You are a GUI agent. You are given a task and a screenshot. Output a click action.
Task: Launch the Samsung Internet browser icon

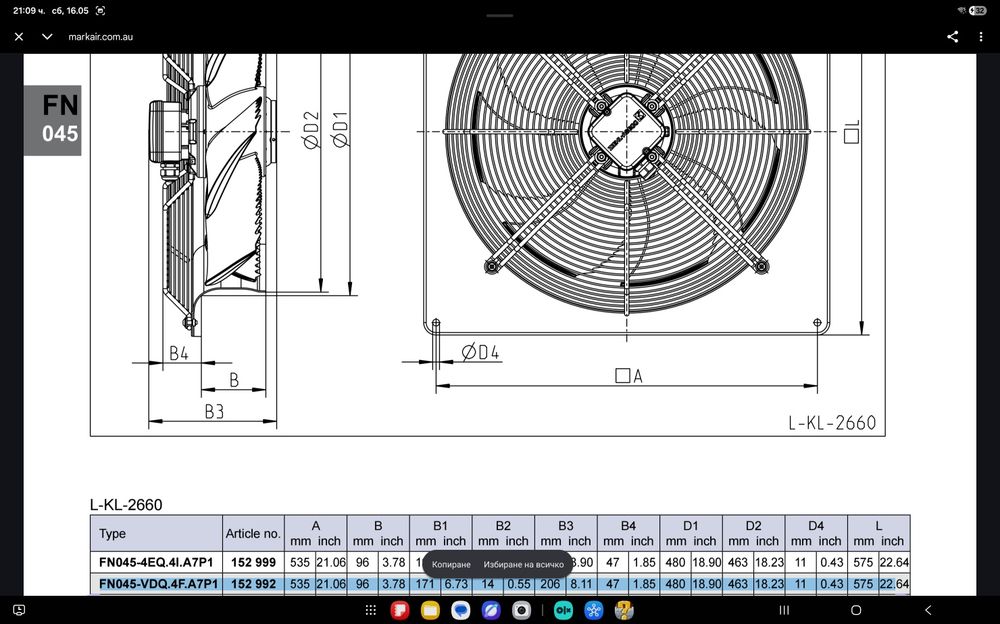pos(491,611)
